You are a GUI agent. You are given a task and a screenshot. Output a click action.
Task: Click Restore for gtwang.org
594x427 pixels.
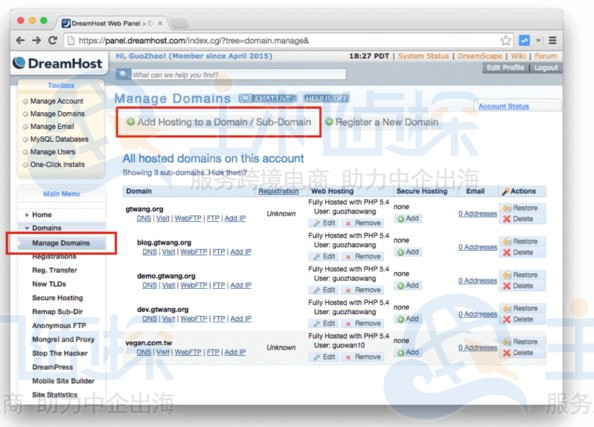521,208
